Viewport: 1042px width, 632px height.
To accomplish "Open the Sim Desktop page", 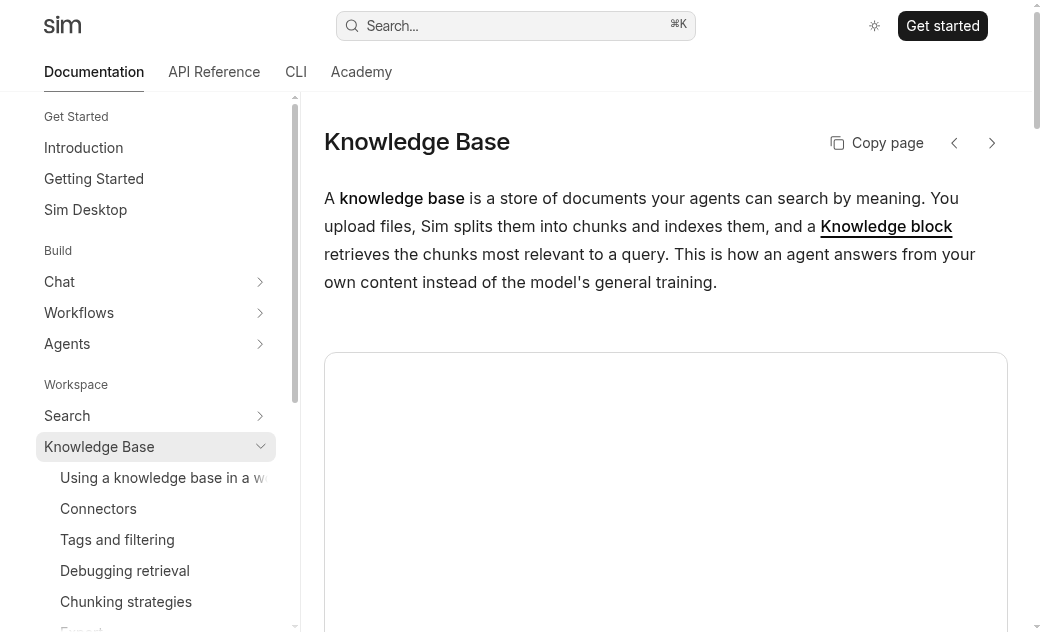I will point(85,209).
